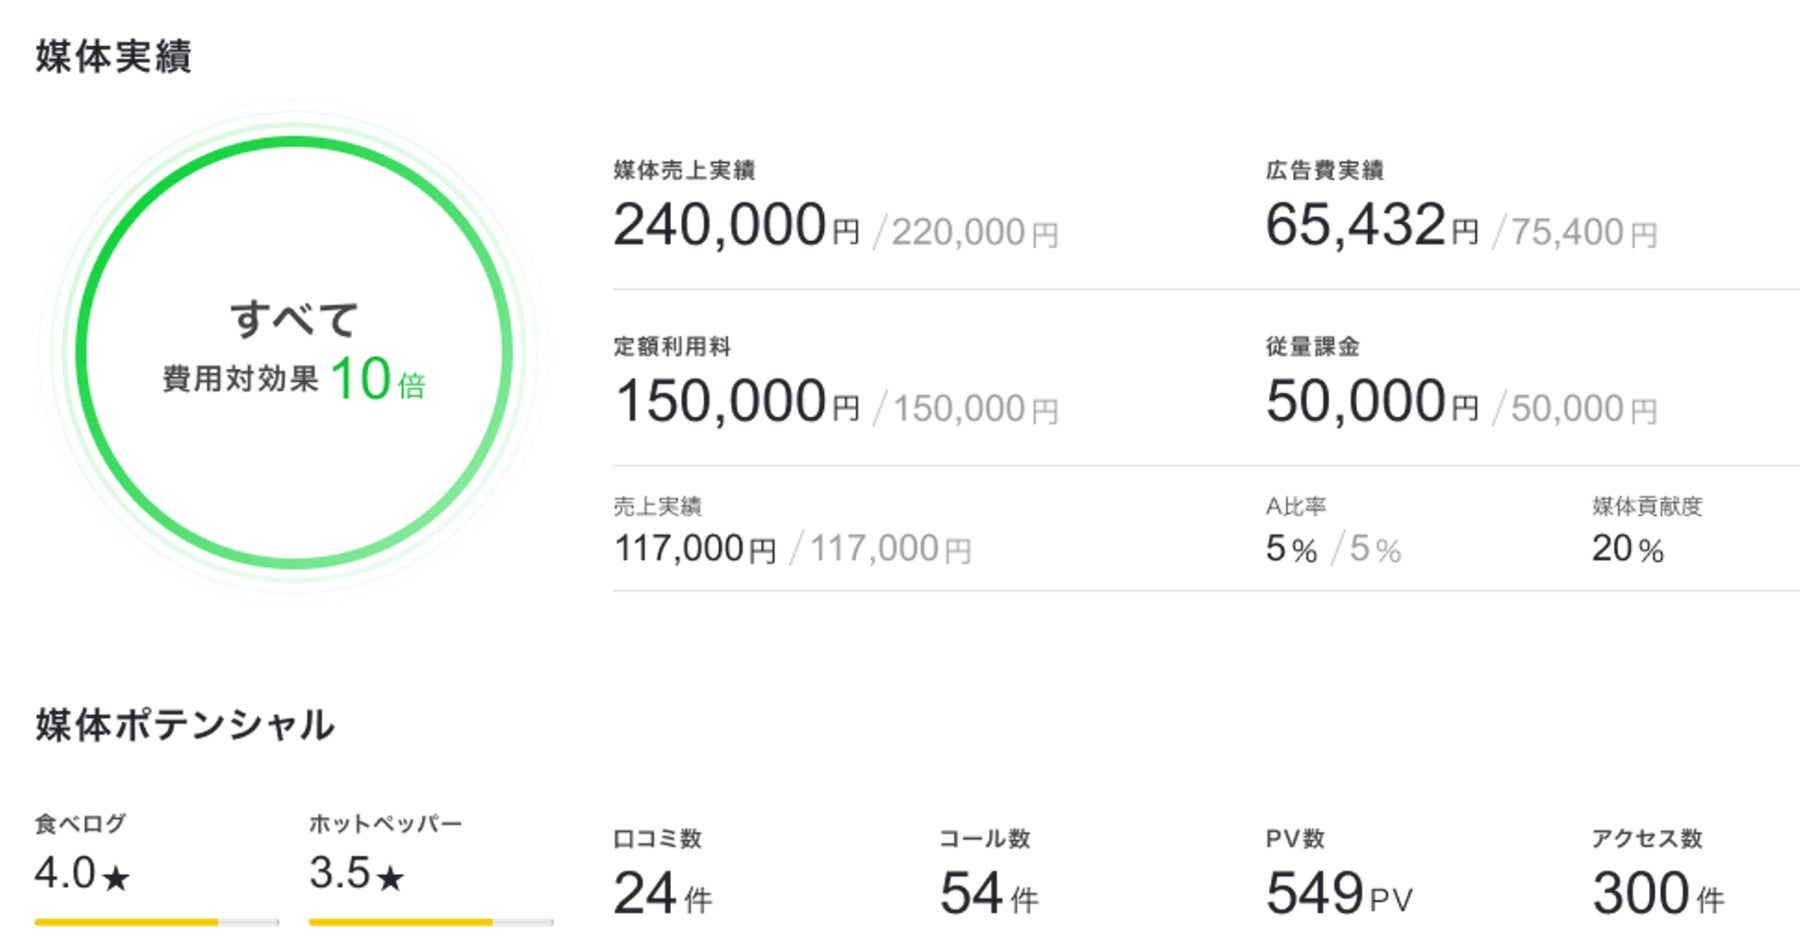This screenshot has width=1800, height=945.
Task: Click the 媒体実績 section heading
Action: pos(113,56)
